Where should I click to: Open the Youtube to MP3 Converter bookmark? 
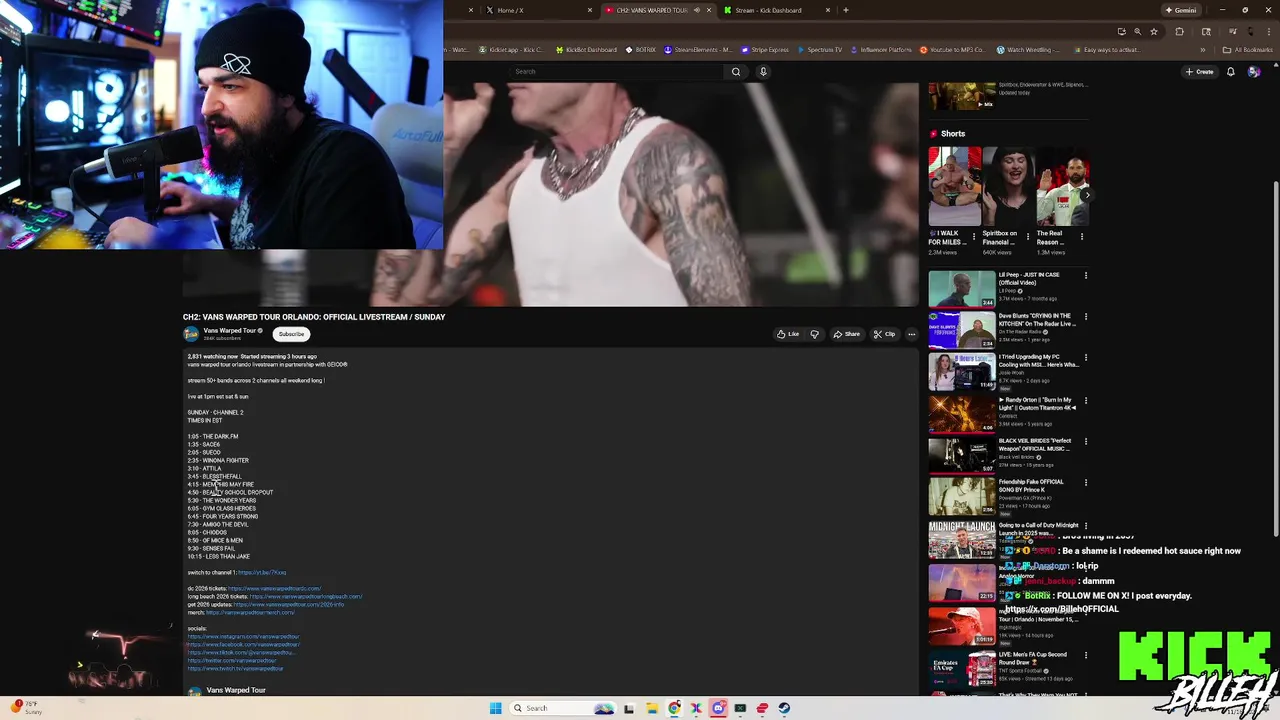pyautogui.click(x=952, y=50)
